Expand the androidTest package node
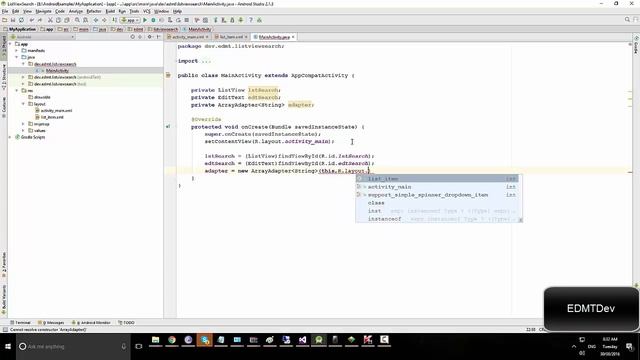Viewport: 640px width, 360px height. pyautogui.click(x=23, y=77)
